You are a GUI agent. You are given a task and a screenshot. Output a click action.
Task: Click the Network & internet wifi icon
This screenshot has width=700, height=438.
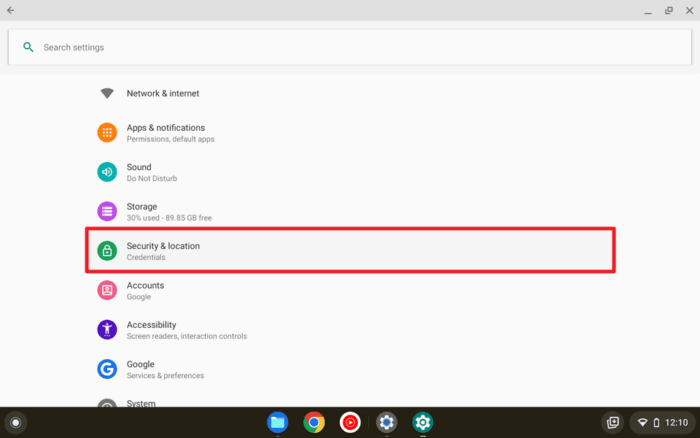tap(107, 93)
